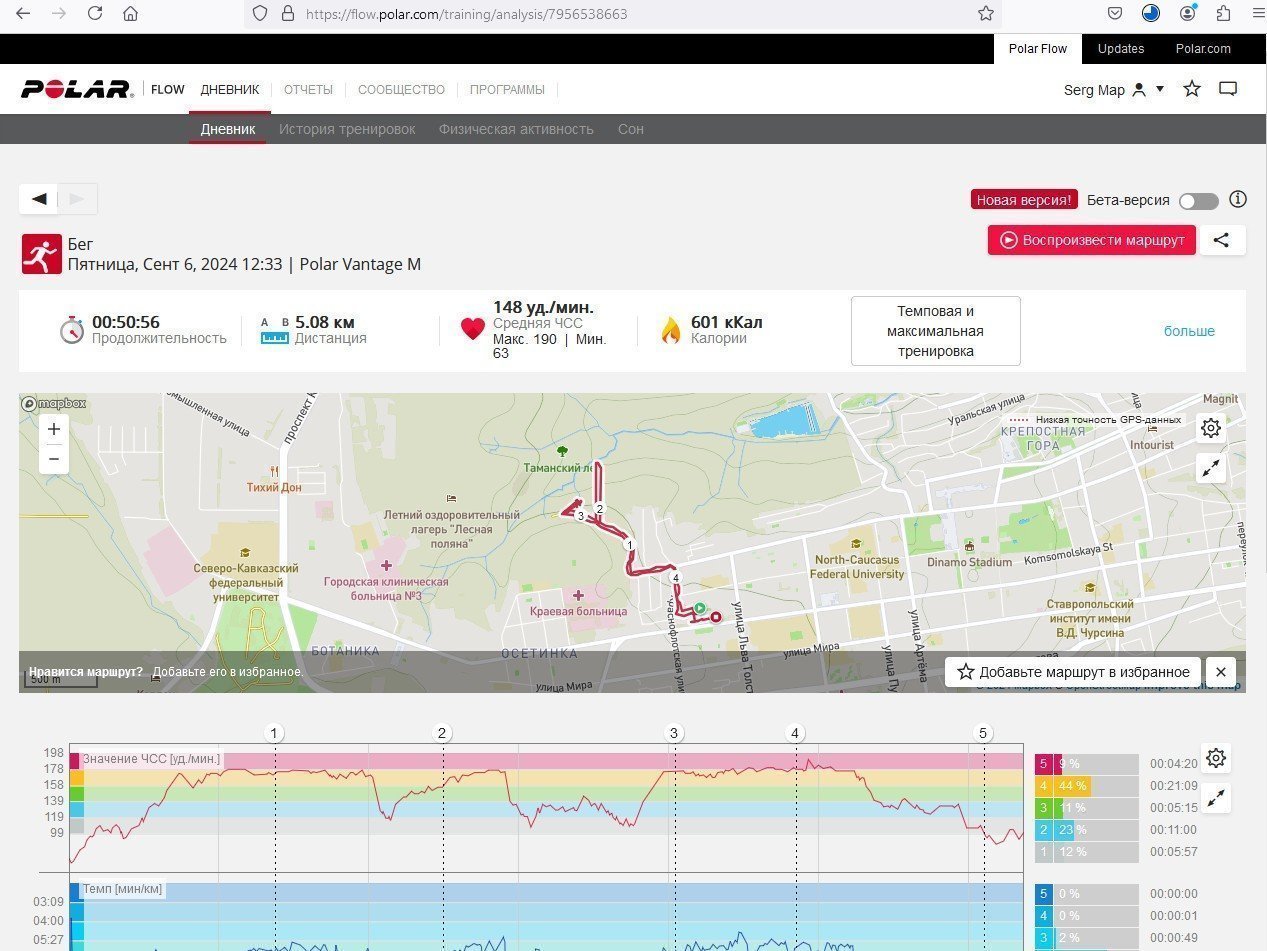Open Serg Map profile dropdown

1114,90
